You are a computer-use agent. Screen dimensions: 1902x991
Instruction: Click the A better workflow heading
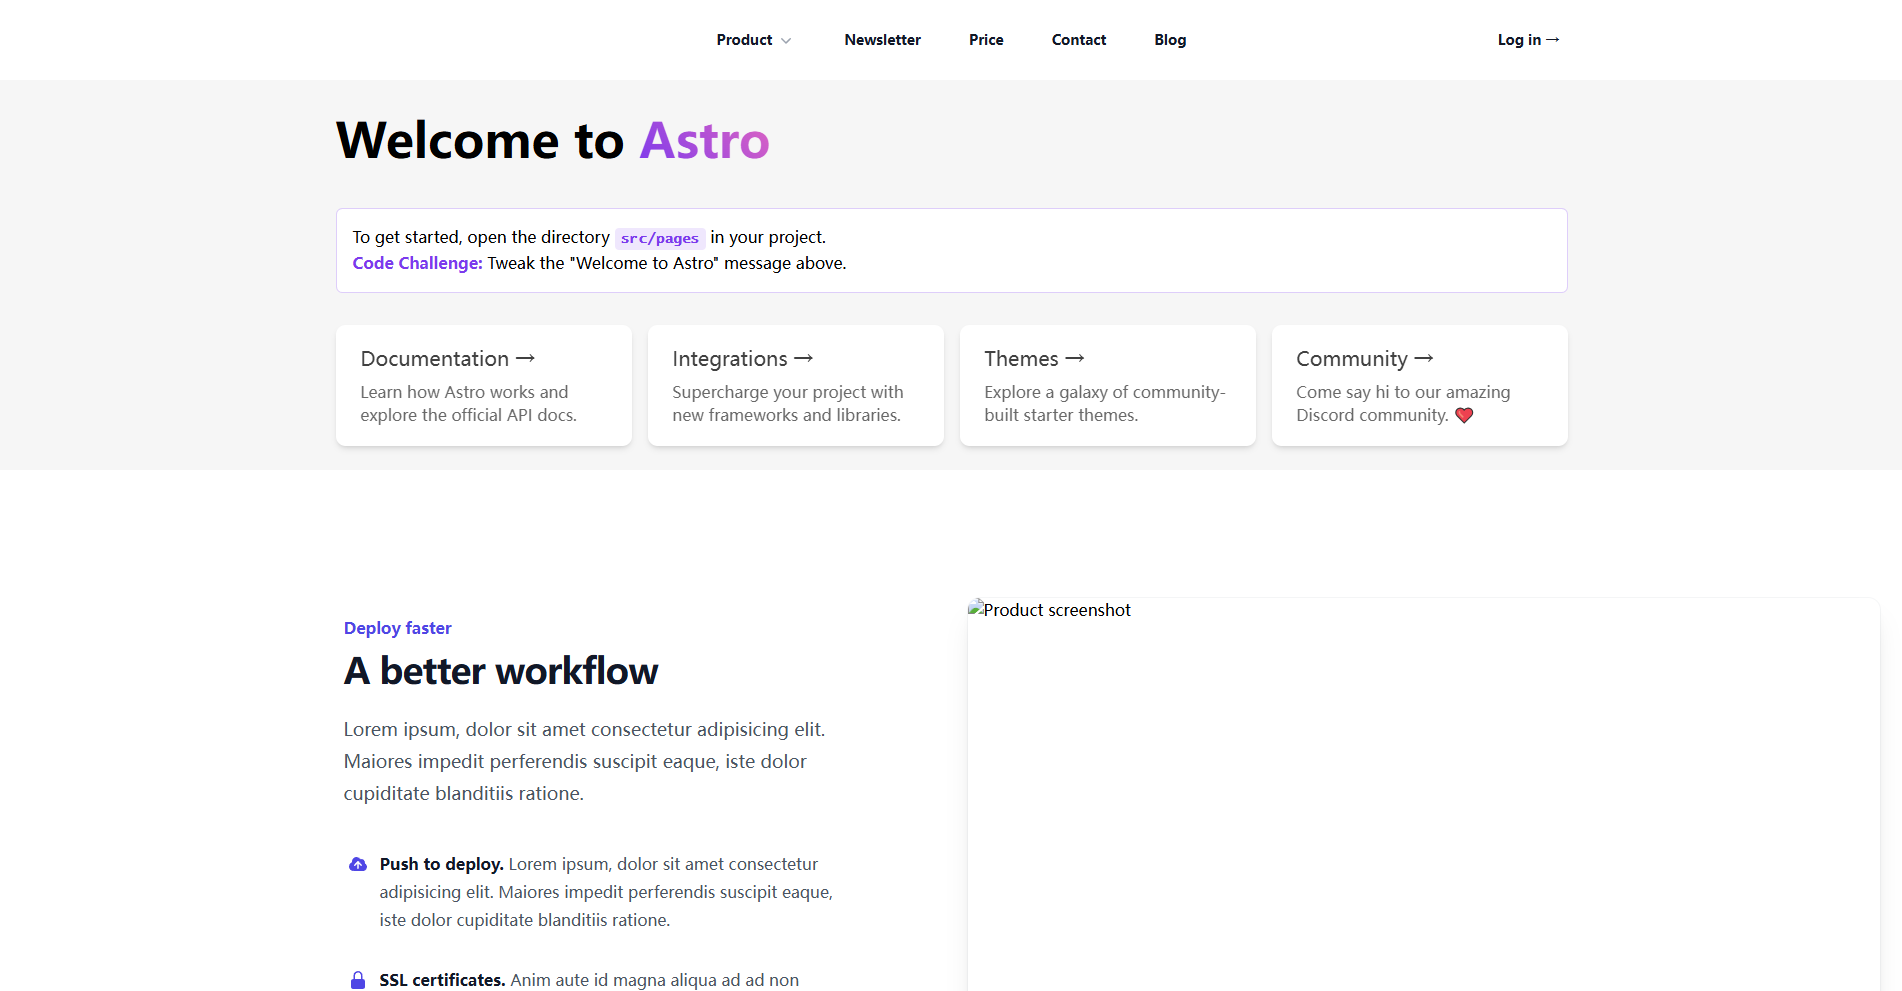click(x=501, y=671)
